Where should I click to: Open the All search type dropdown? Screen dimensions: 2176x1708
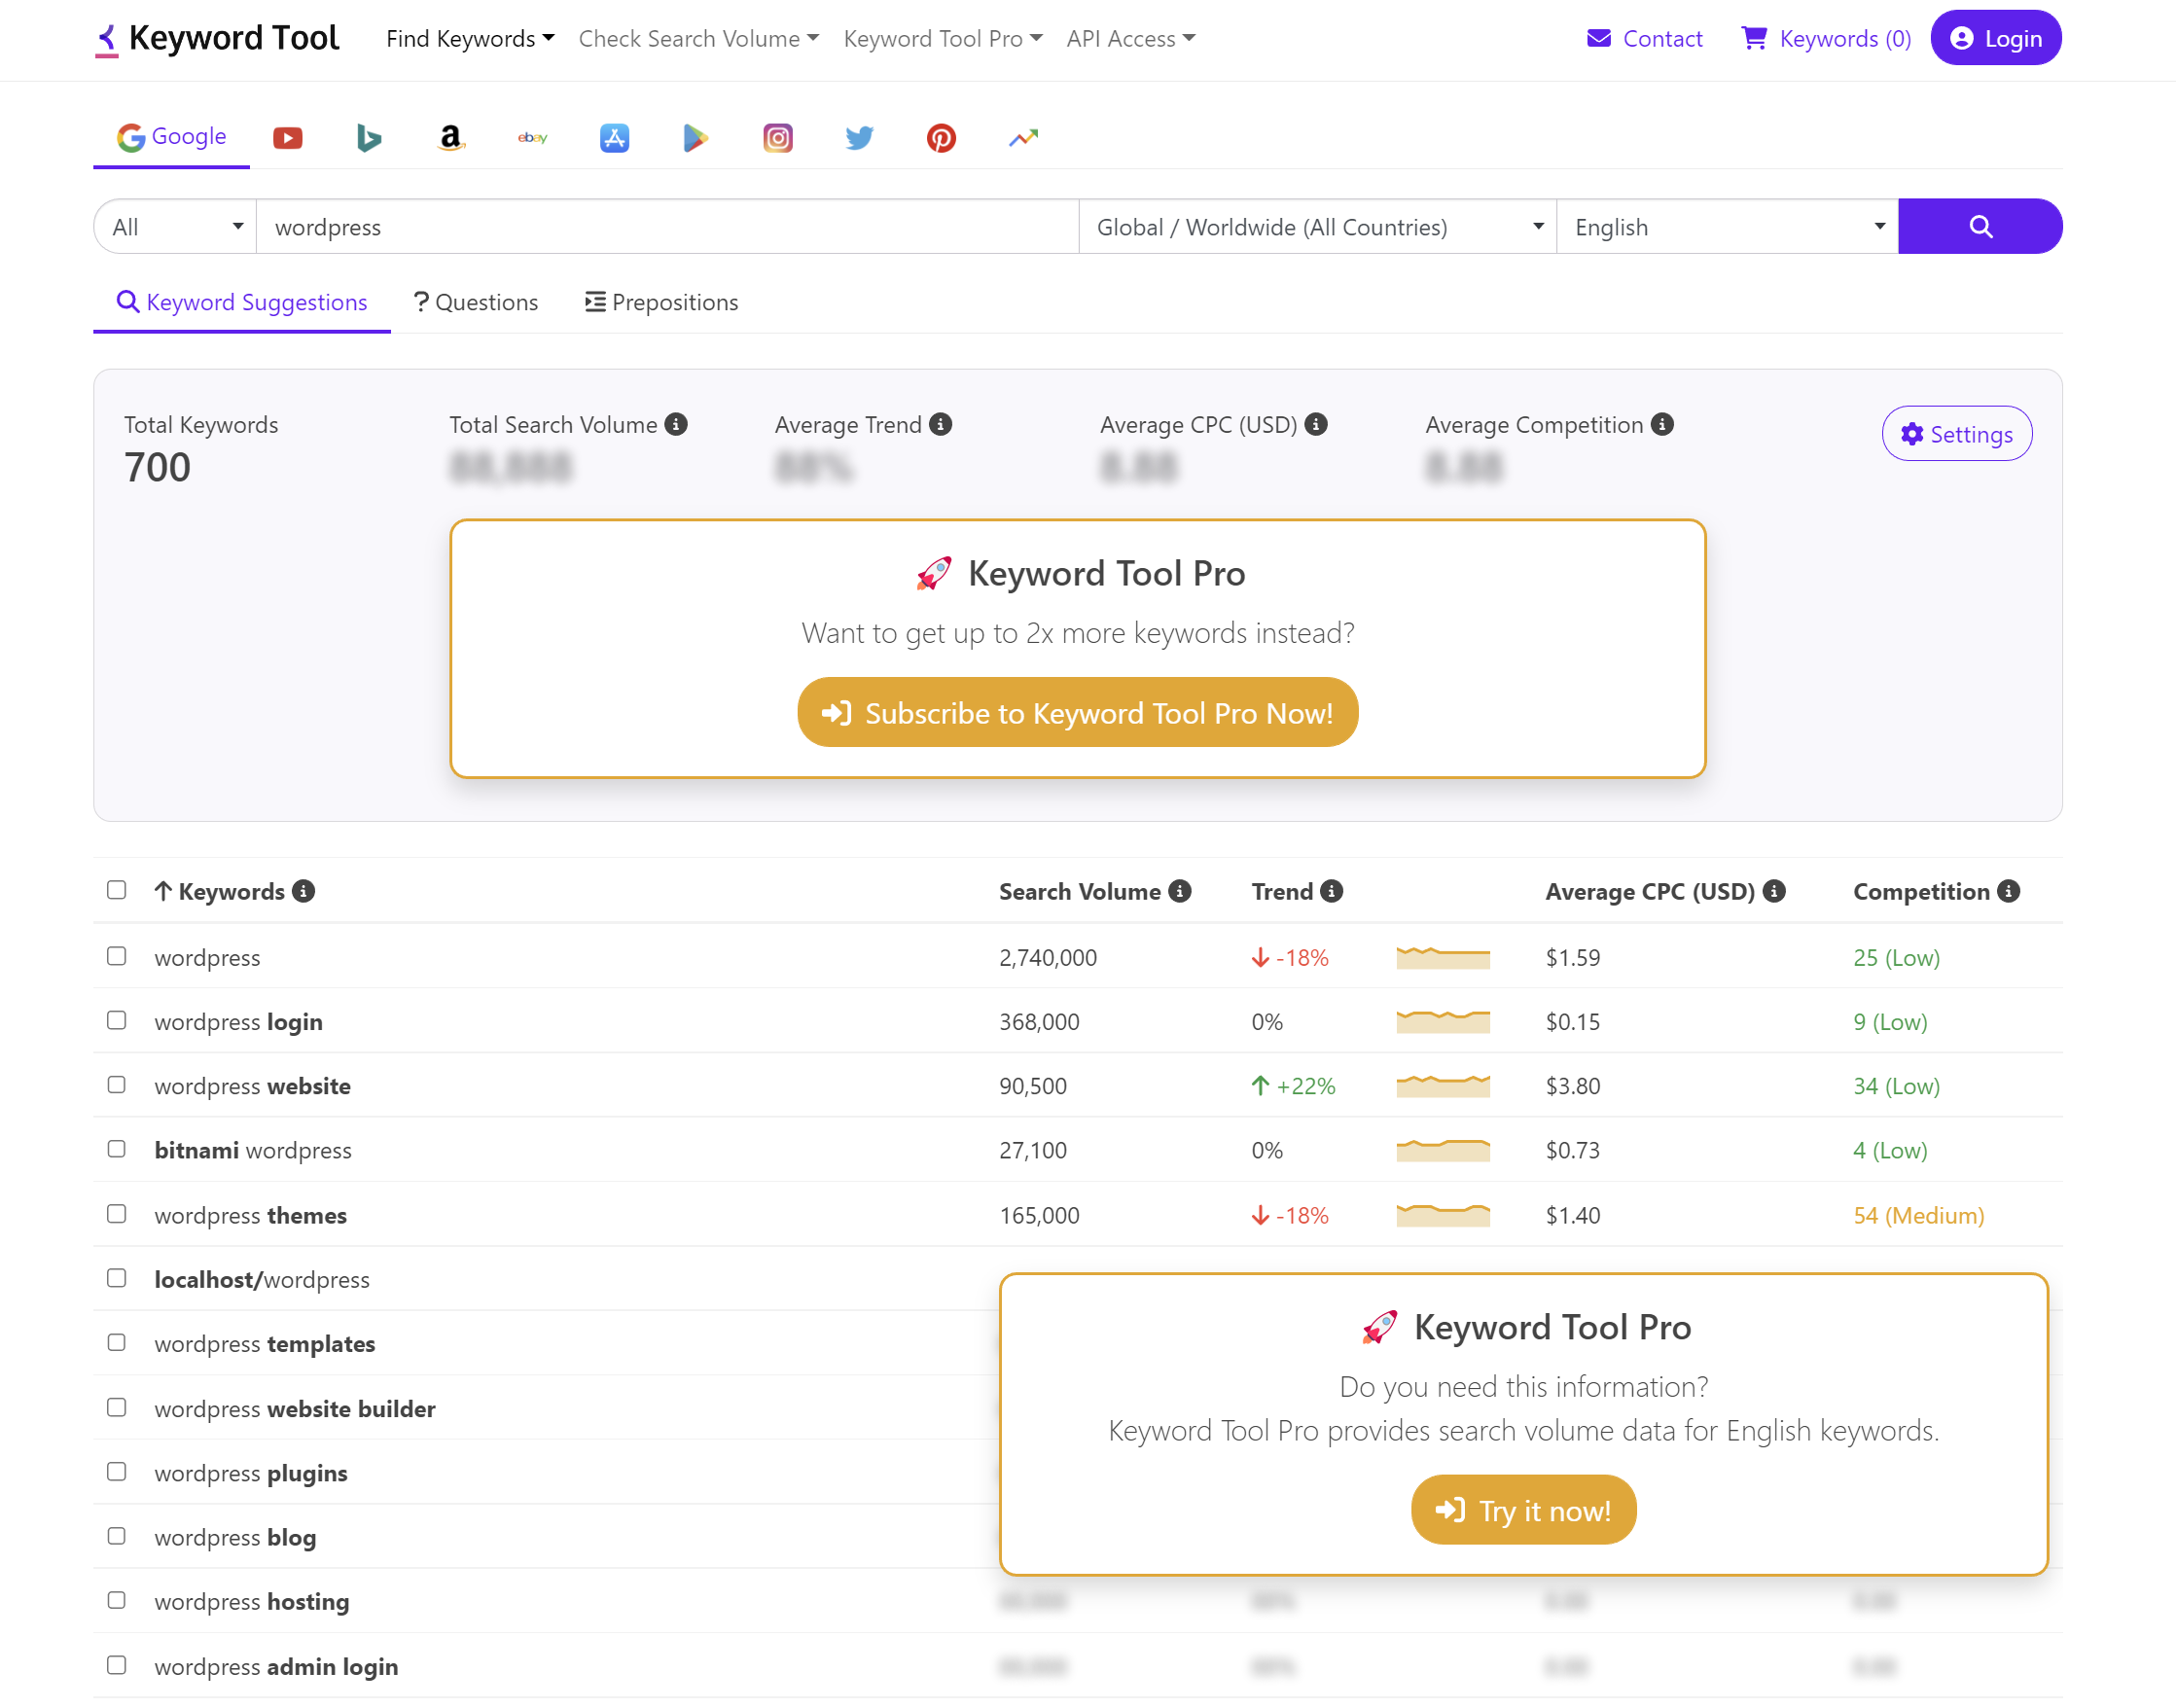click(x=176, y=226)
